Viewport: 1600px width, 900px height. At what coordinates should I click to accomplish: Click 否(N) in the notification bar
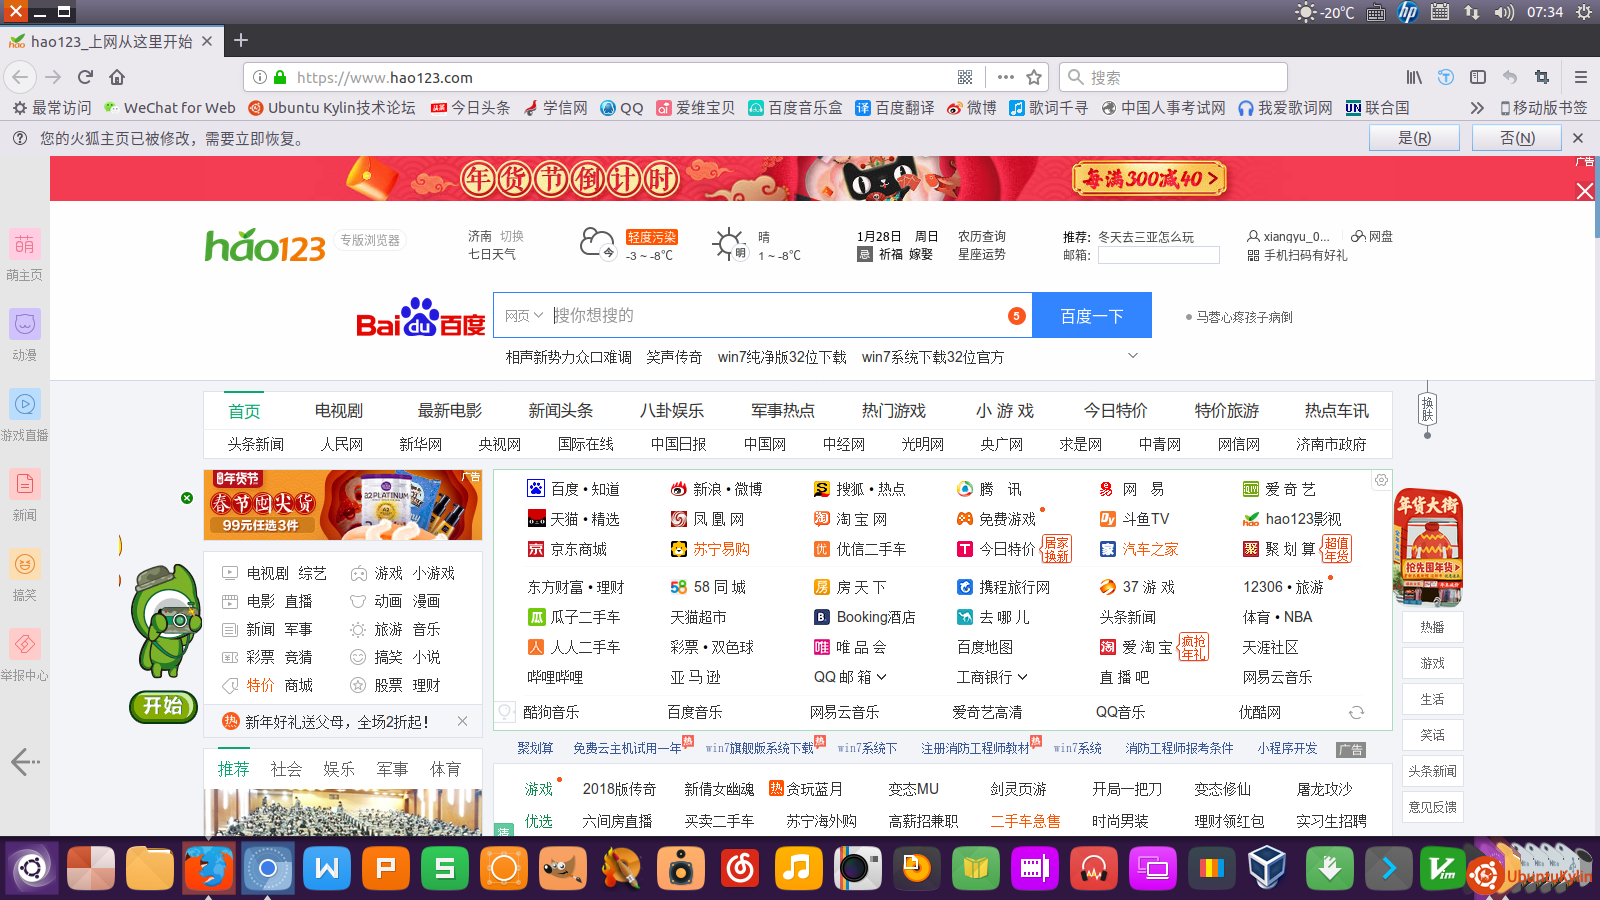(x=1517, y=138)
